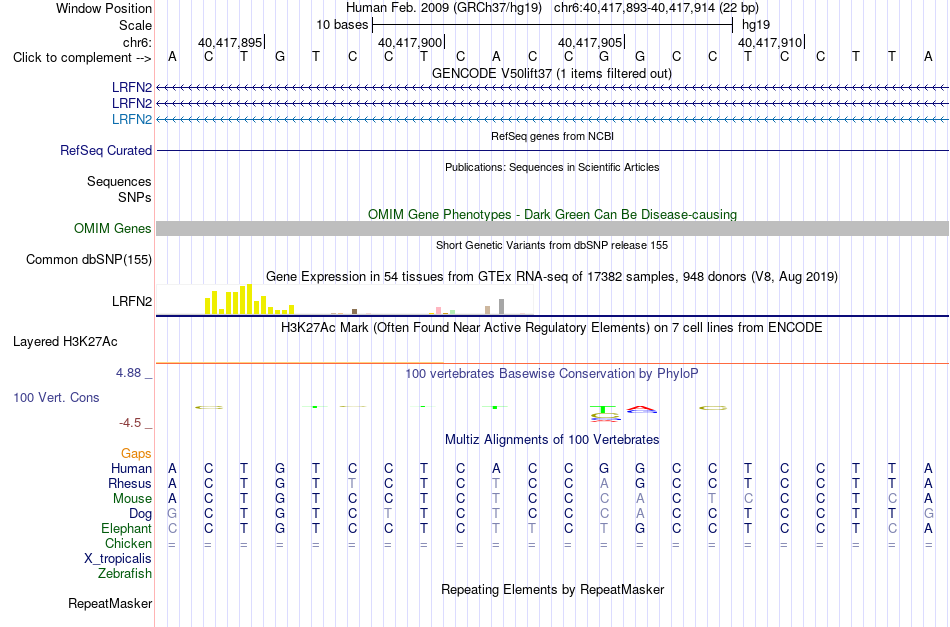This screenshot has height=627, width=950.
Task: Click the light blue LRFN2 transcript label
Action: (131, 119)
